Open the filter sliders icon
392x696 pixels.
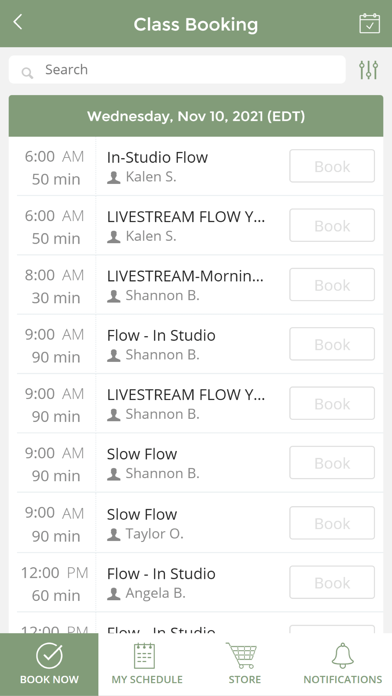(x=368, y=70)
